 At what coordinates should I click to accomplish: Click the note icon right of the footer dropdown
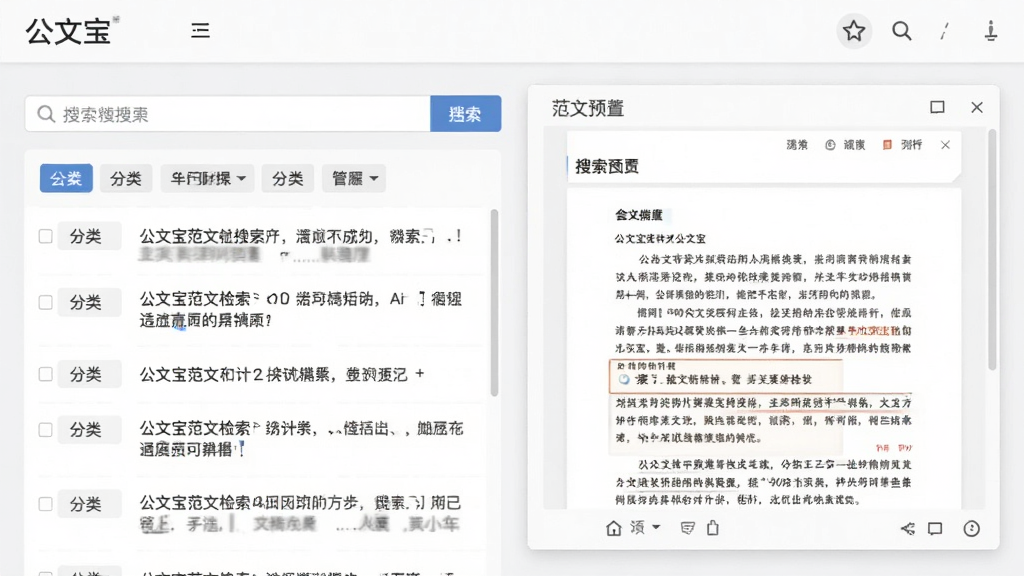coord(687,528)
